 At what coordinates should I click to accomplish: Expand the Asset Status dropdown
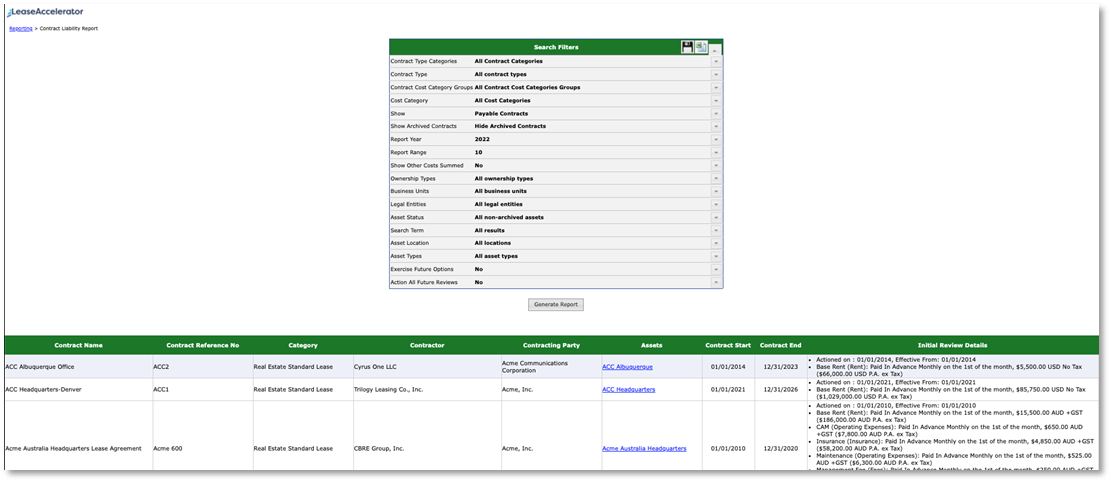[716, 218]
